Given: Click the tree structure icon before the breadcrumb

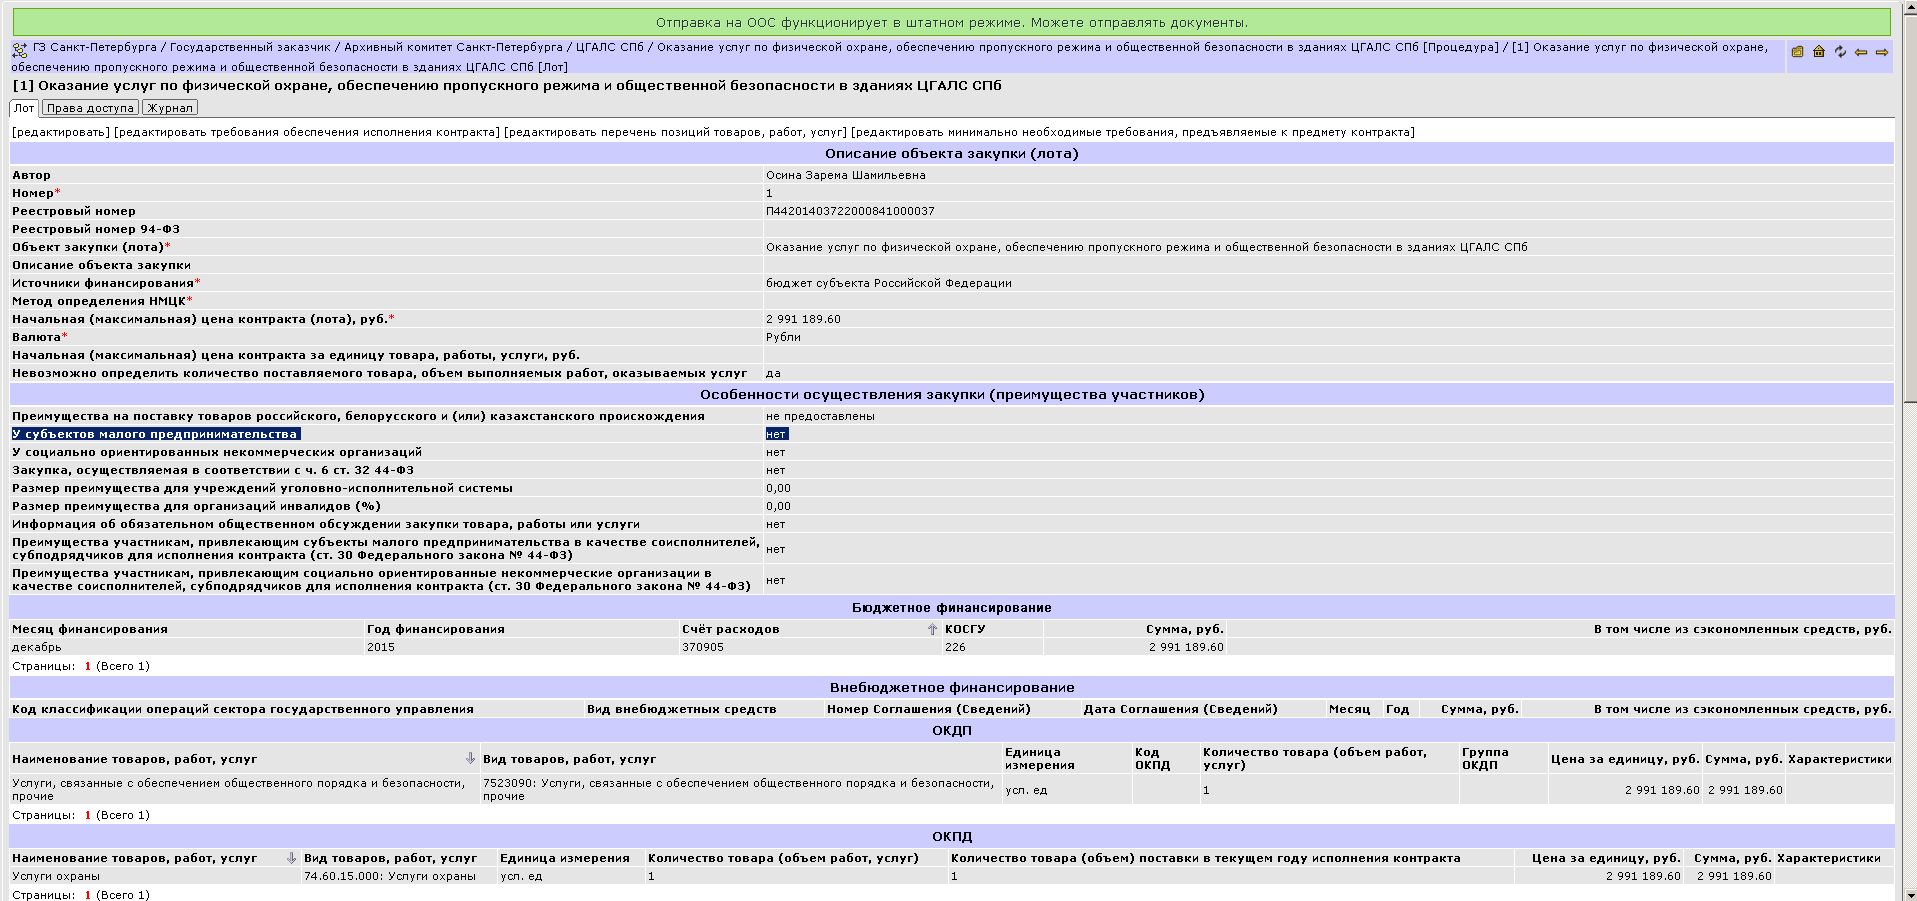Looking at the screenshot, I should coord(20,50).
